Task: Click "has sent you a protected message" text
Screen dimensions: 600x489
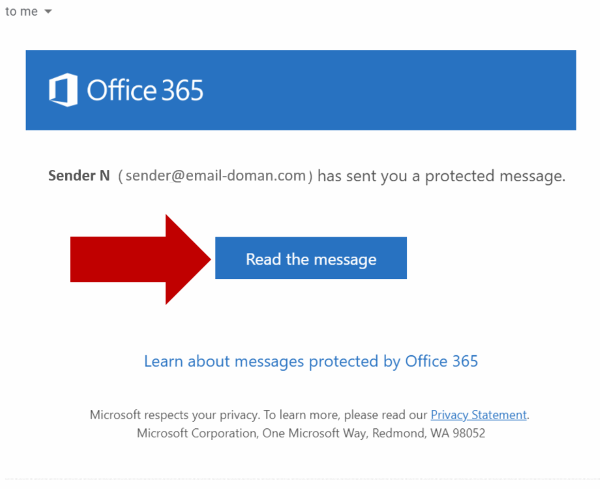Action: click(441, 176)
